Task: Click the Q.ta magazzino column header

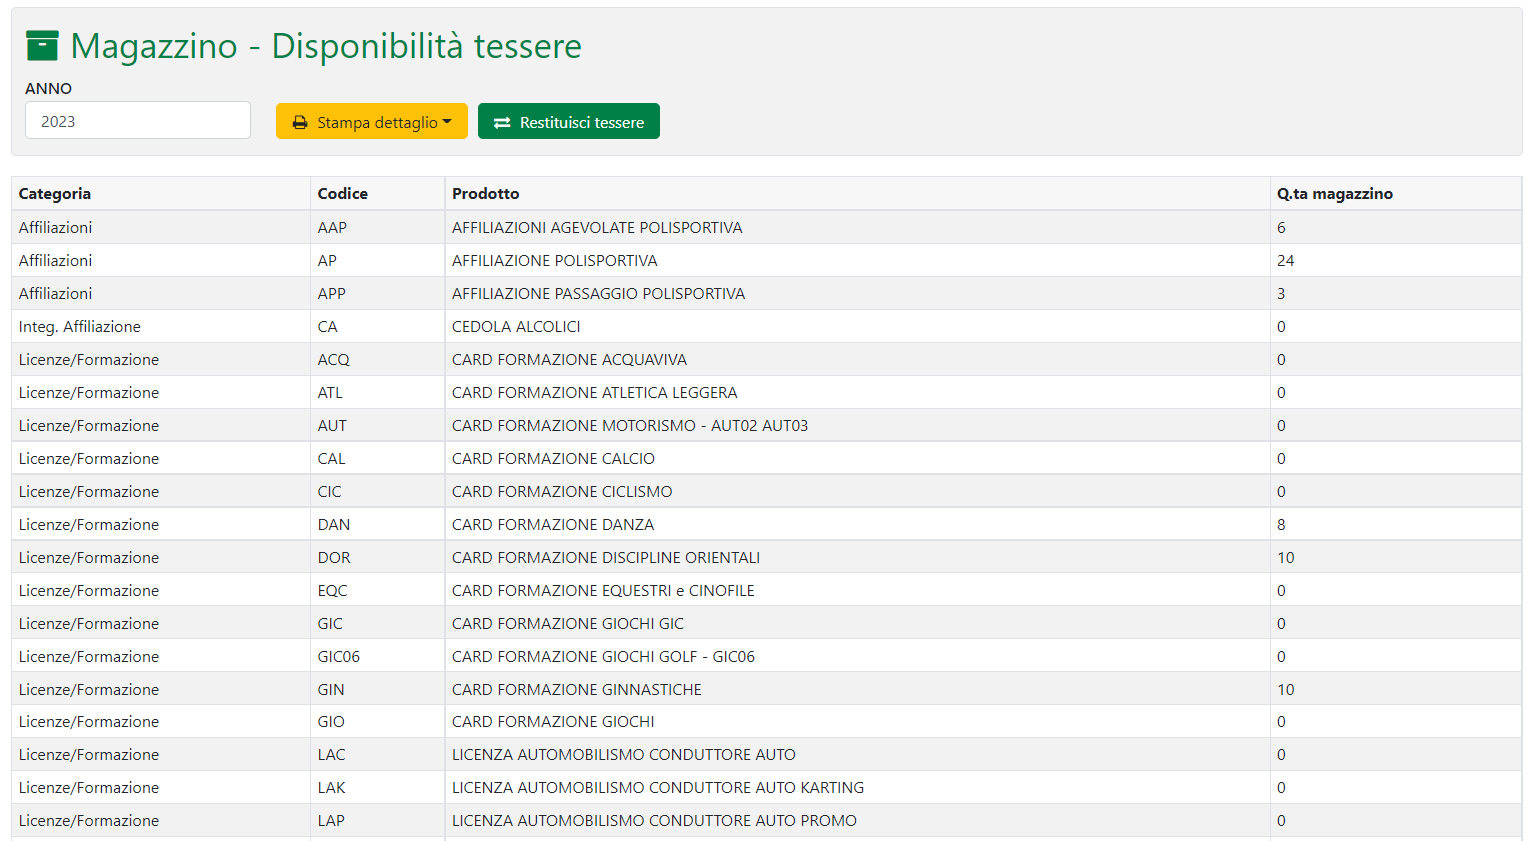Action: pos(1334,194)
